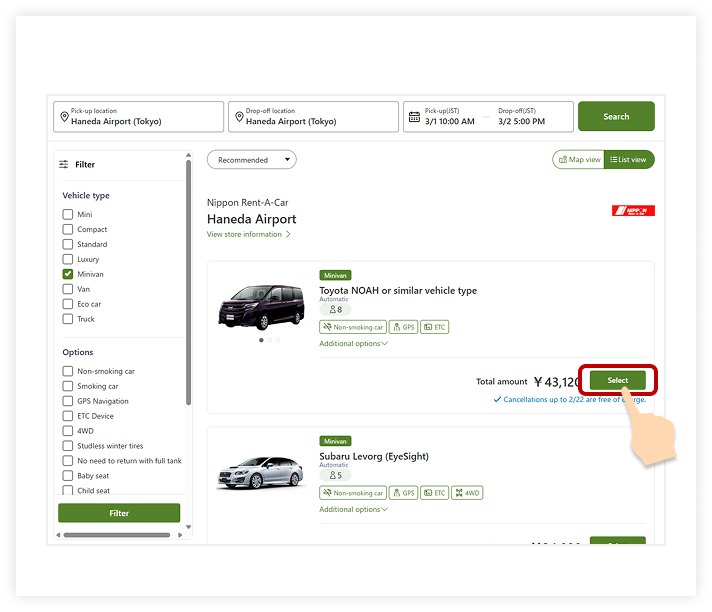The image size is (712, 612).
Task: Check the Mini vehicle type
Action: 68,214
